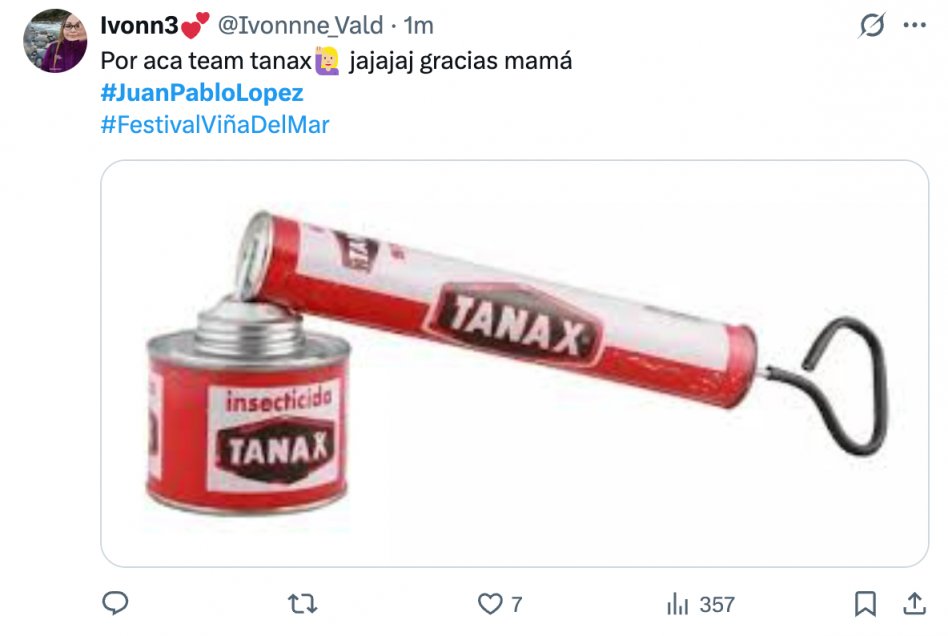
Task: Click the display name Ivonn3
Action: (x=139, y=25)
